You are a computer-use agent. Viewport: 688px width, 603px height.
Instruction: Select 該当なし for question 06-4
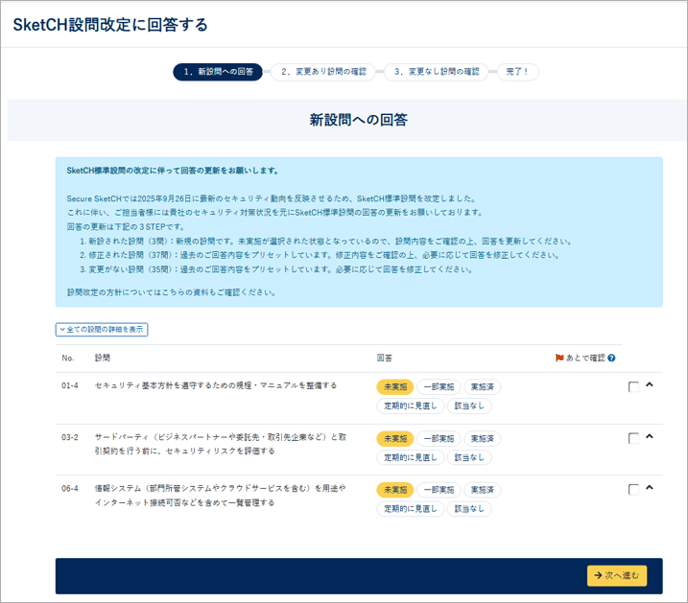click(x=469, y=509)
